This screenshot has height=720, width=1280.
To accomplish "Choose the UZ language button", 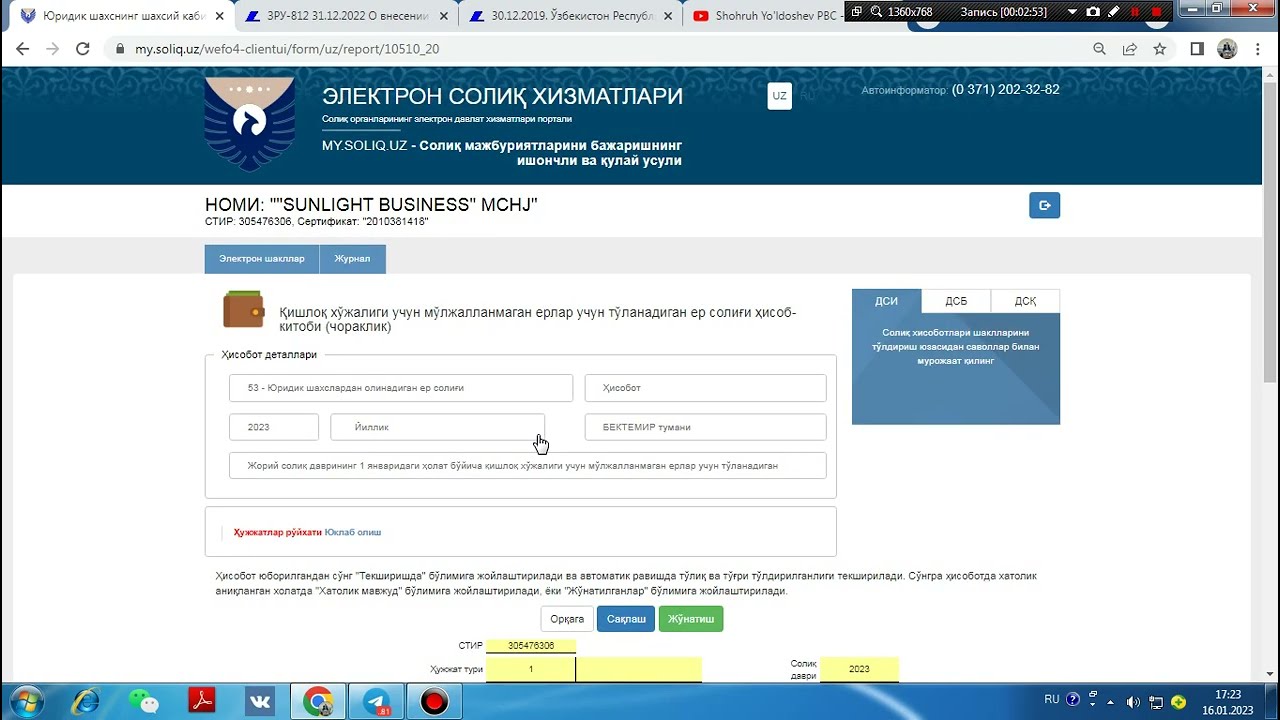I will point(779,96).
